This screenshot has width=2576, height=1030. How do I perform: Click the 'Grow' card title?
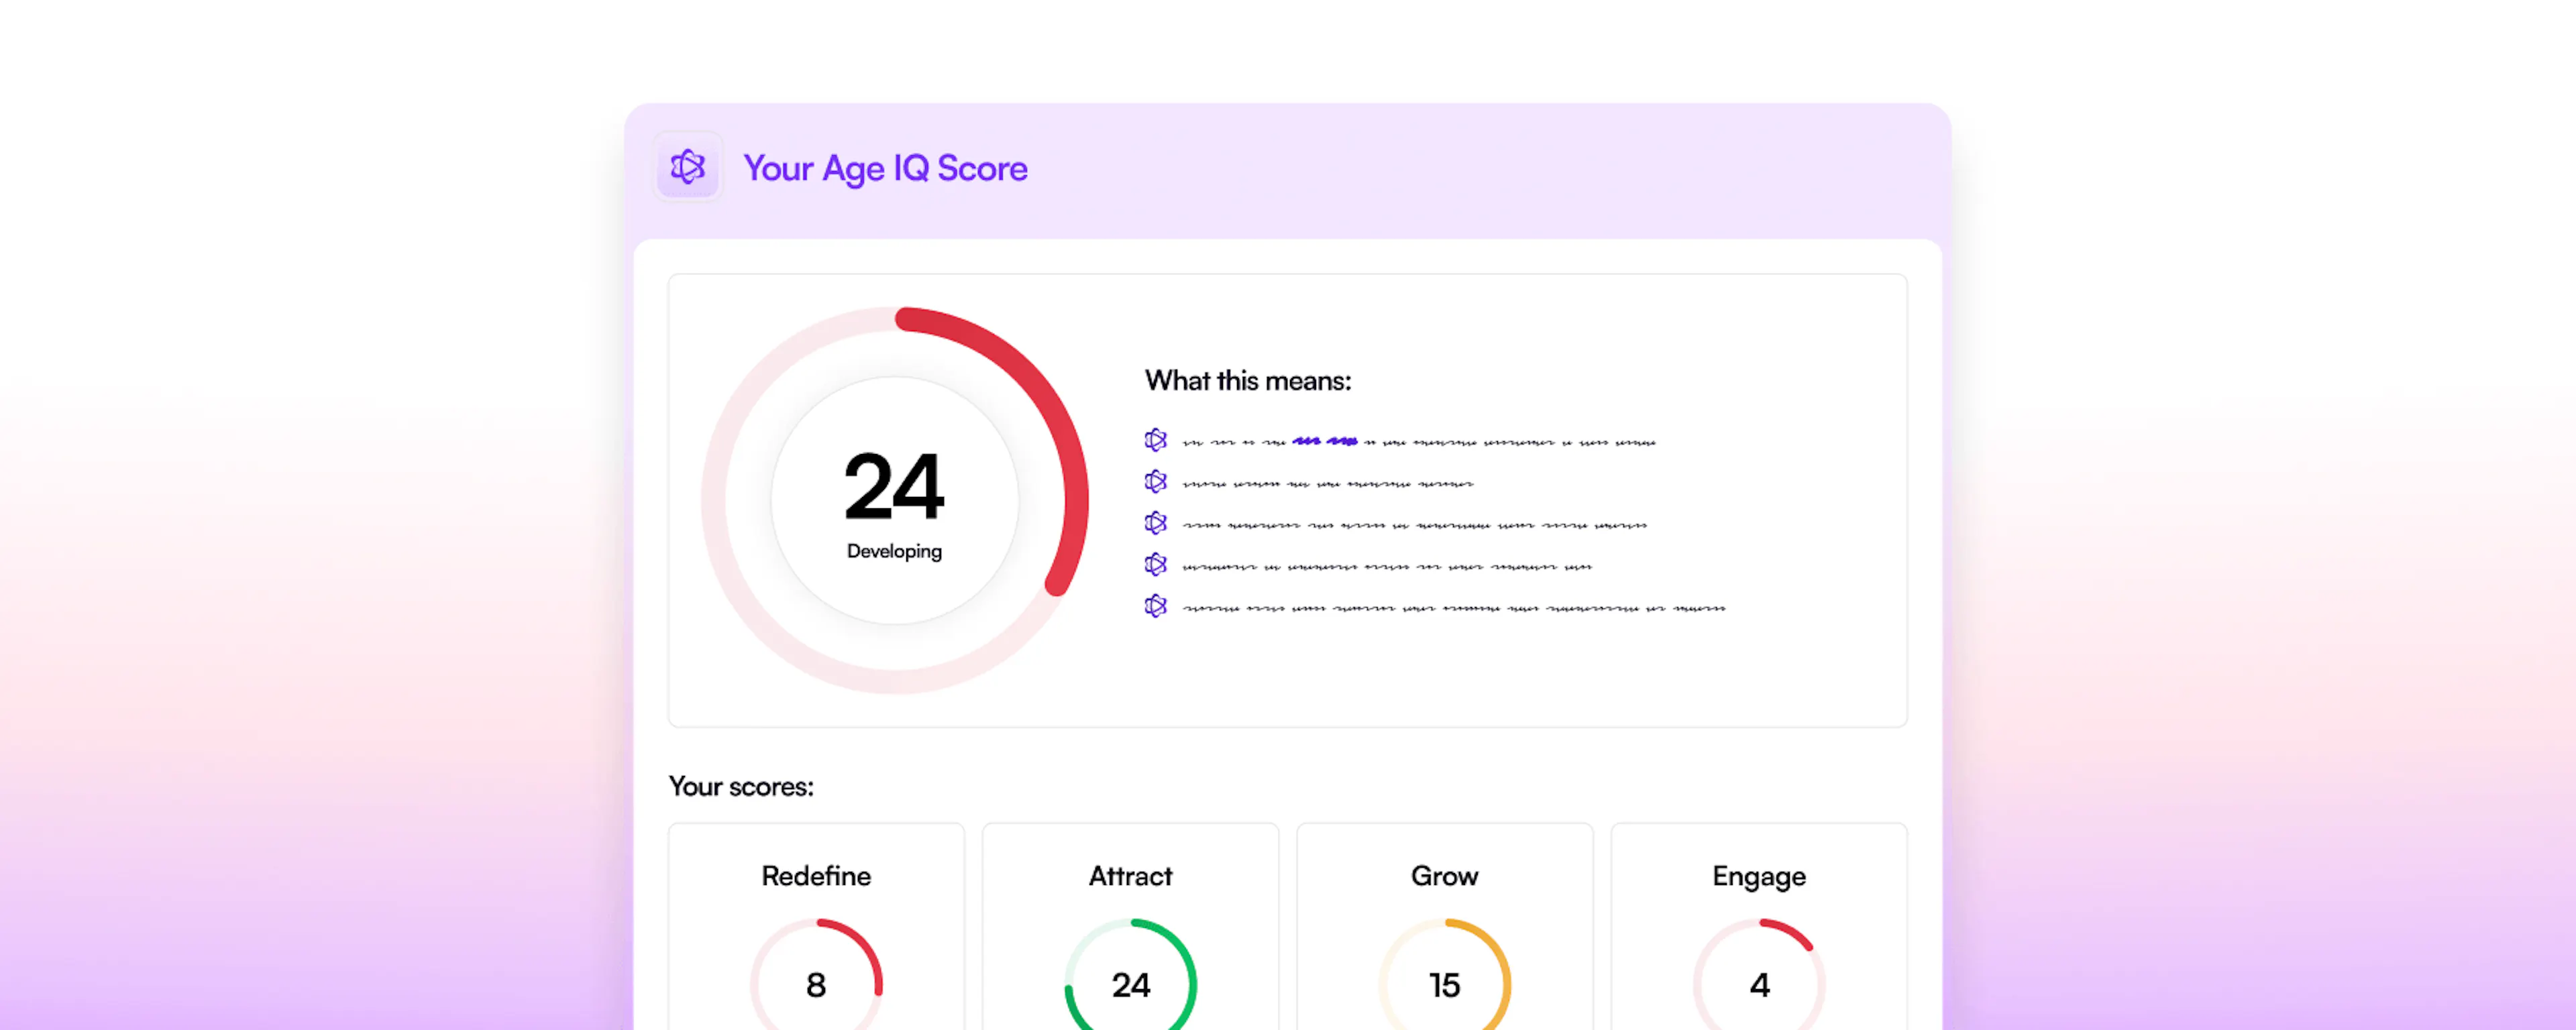tap(1444, 876)
